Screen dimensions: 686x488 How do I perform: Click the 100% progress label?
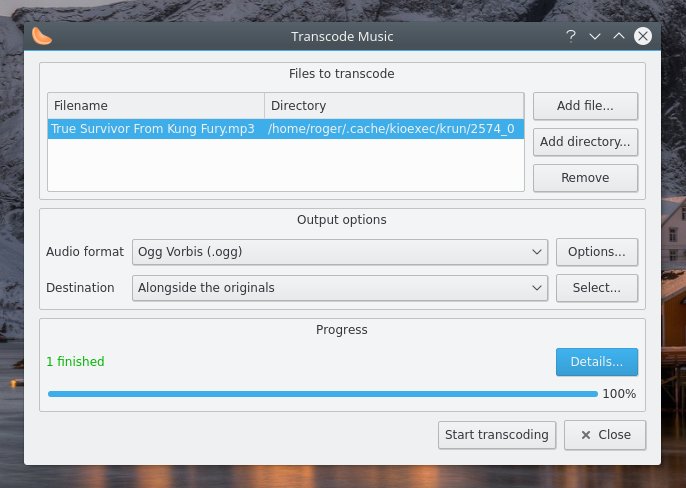coord(620,394)
